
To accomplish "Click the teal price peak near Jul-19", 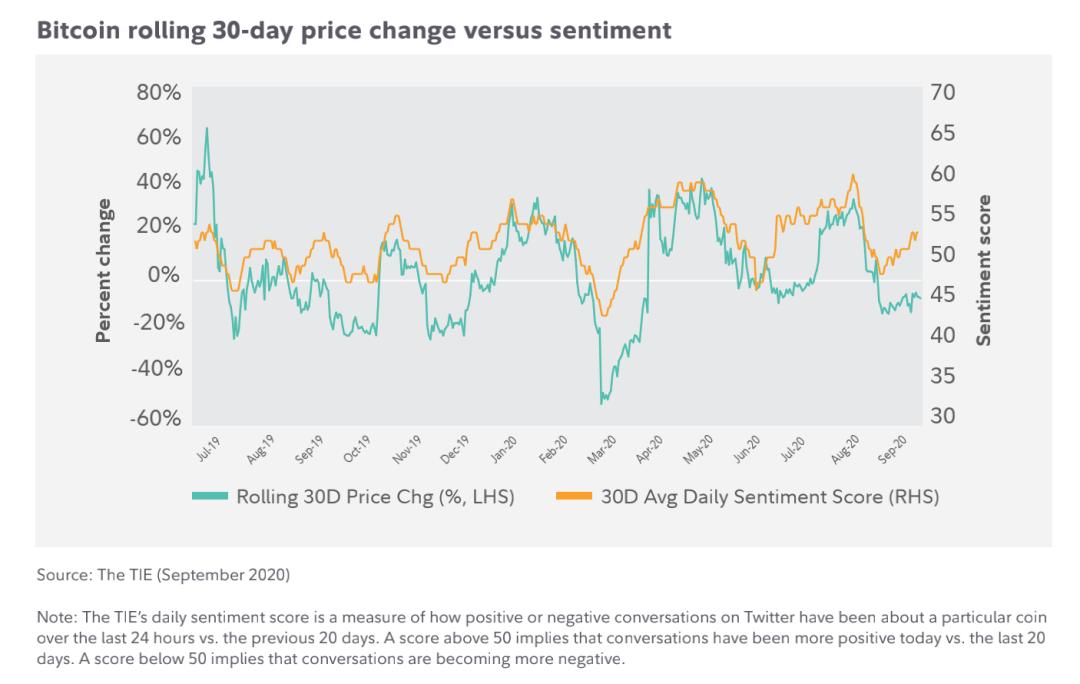I will tap(207, 129).
